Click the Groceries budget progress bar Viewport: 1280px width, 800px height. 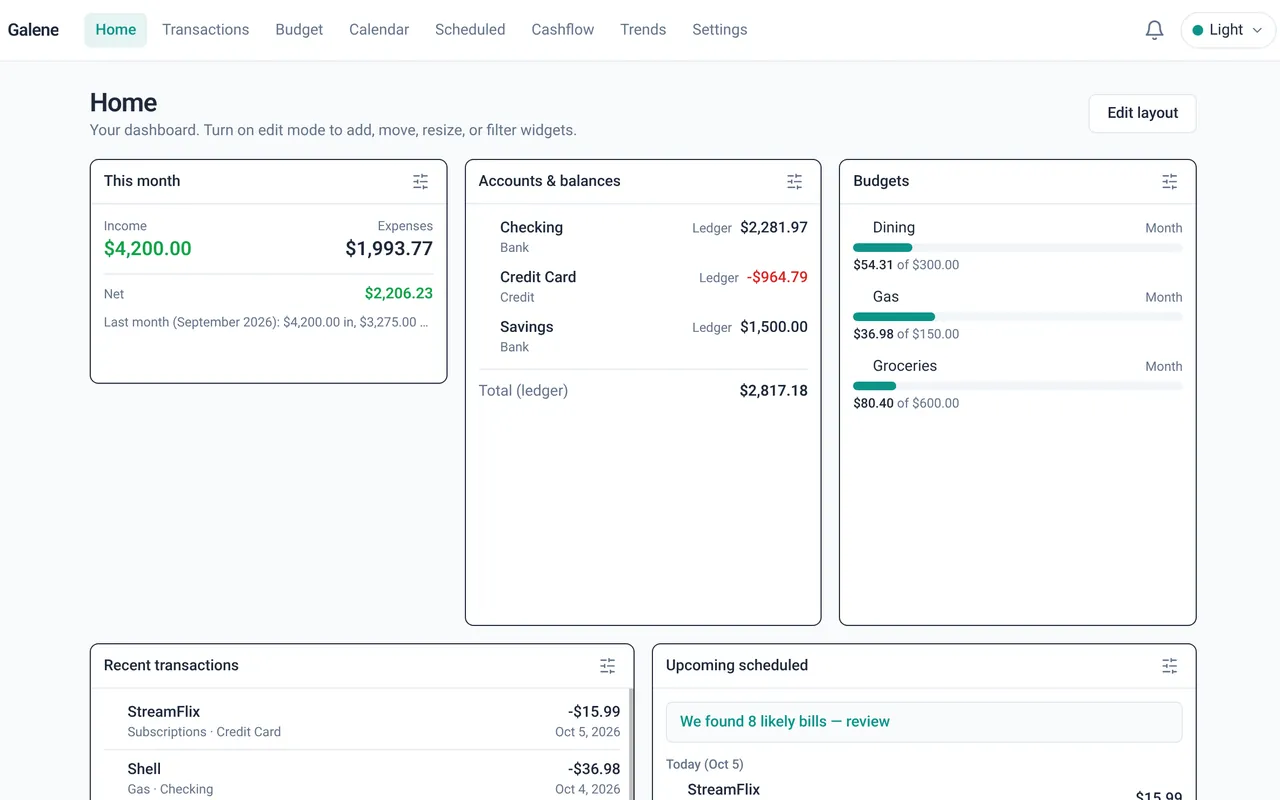(x=1017, y=385)
